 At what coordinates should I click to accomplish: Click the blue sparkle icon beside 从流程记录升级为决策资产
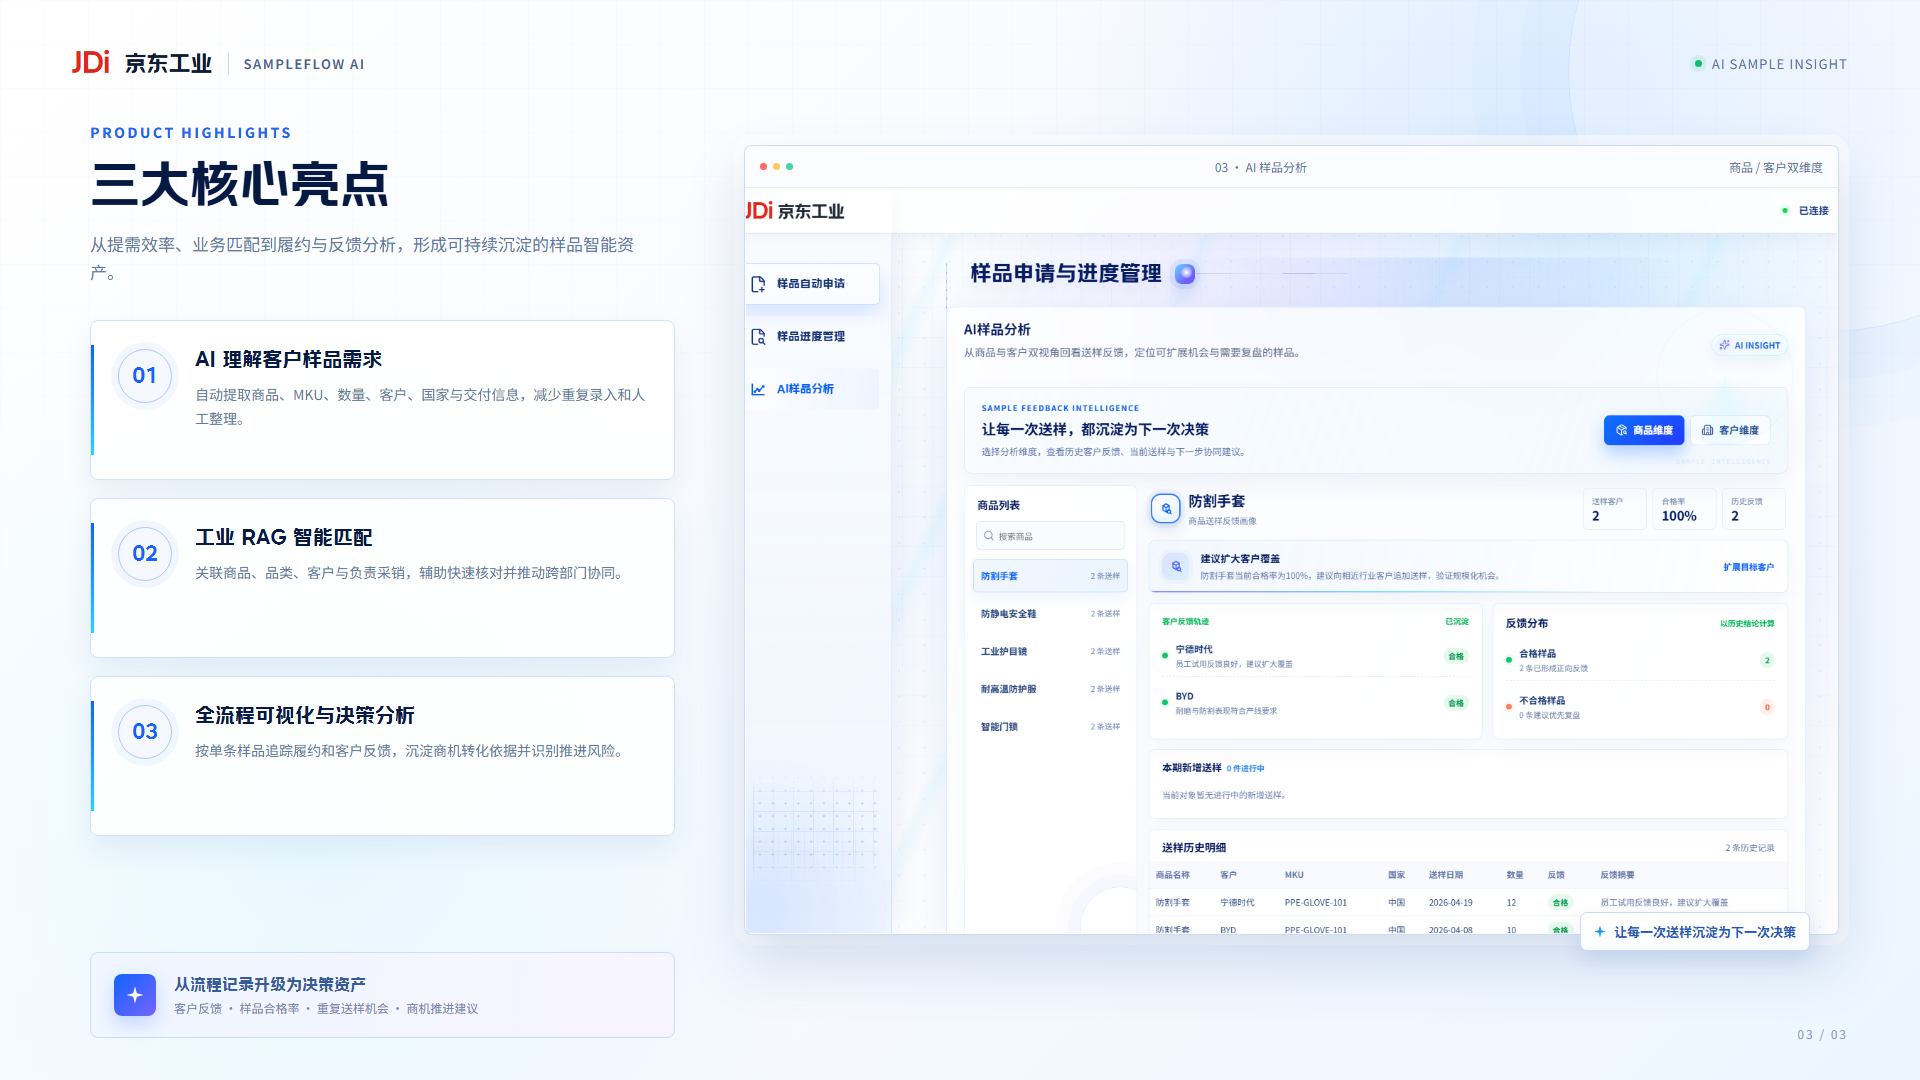point(135,995)
